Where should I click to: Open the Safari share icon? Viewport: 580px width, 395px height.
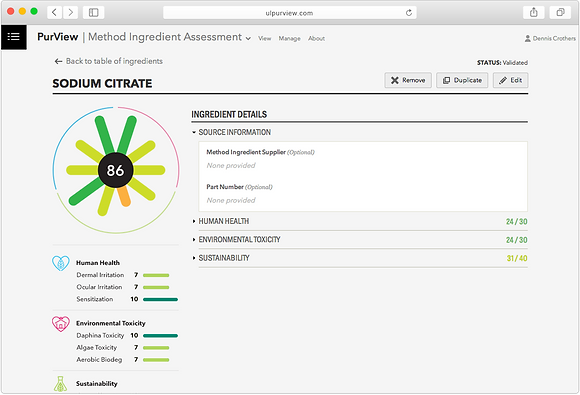[534, 13]
